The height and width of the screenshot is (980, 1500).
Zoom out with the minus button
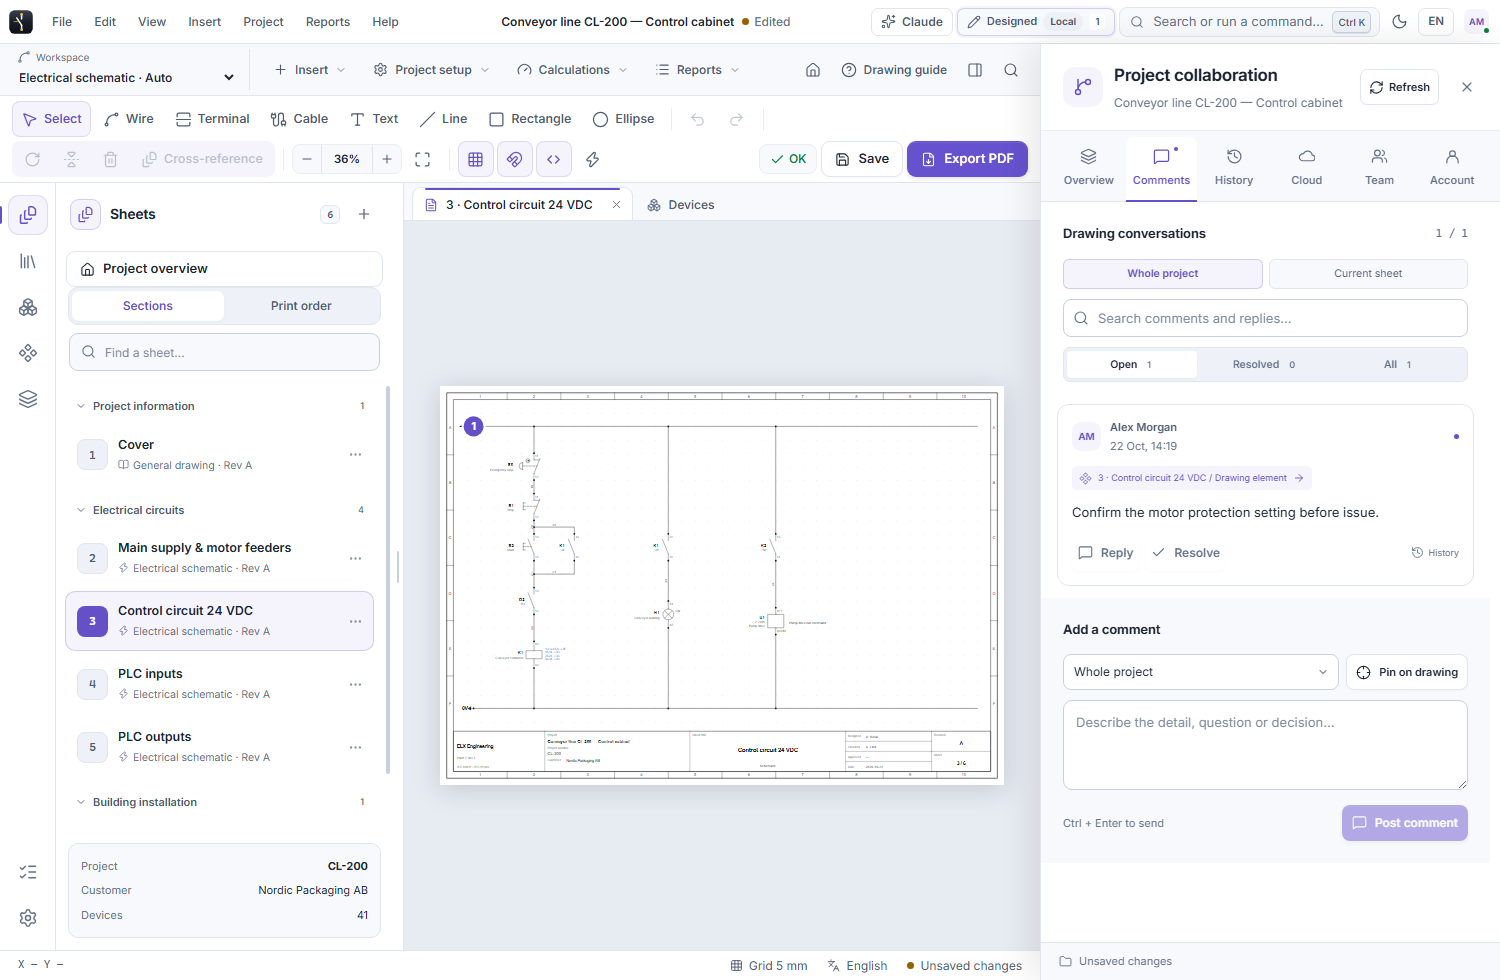307,159
